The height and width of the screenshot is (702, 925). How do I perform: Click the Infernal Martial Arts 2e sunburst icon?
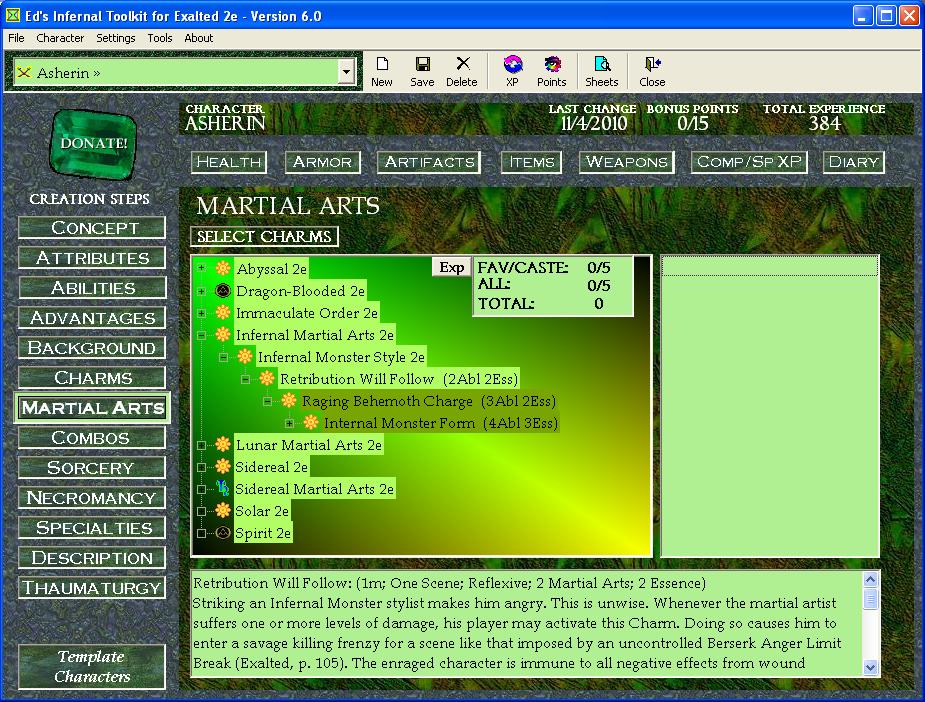(223, 334)
